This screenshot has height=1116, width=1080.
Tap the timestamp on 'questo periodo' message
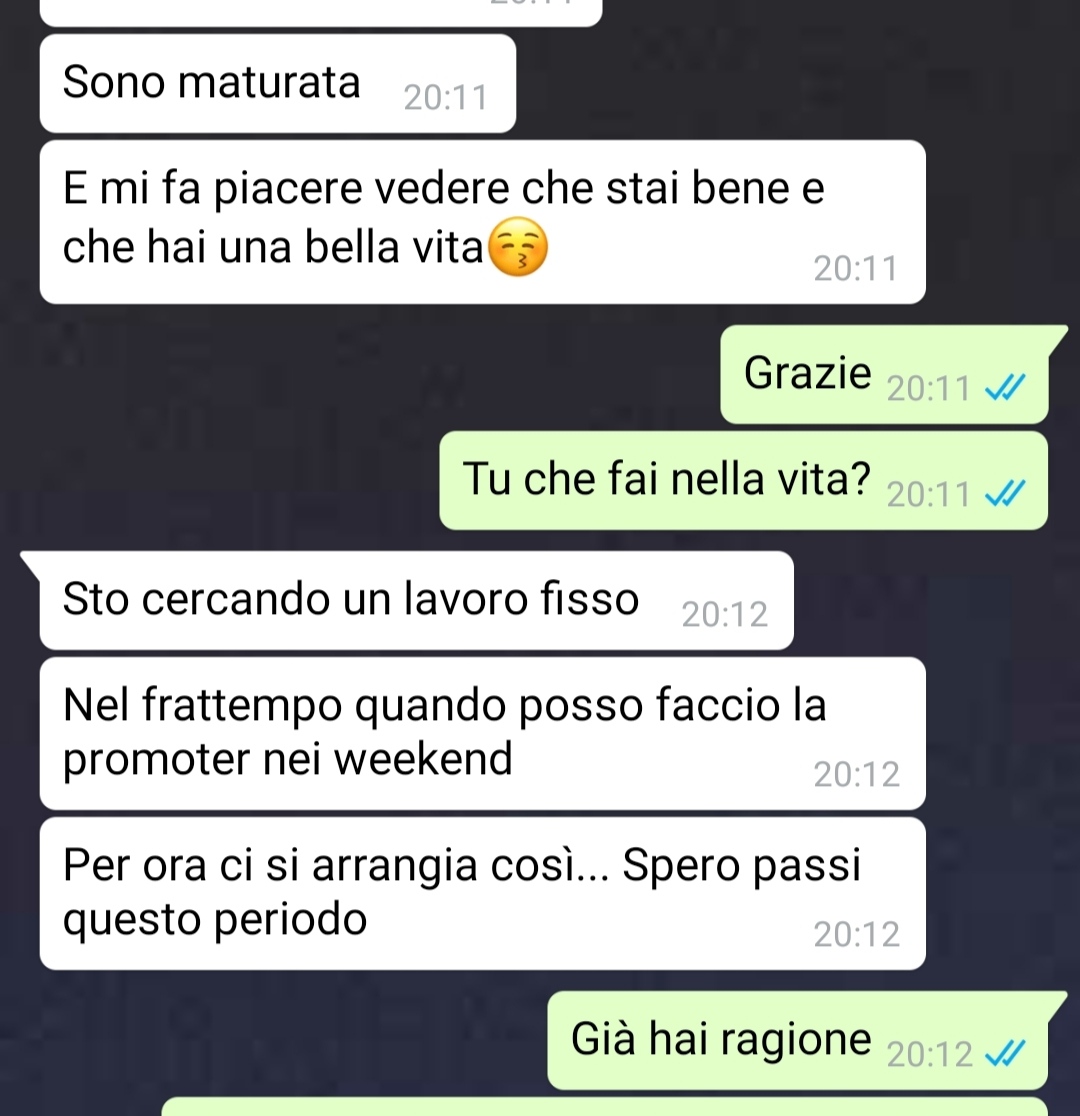point(856,935)
